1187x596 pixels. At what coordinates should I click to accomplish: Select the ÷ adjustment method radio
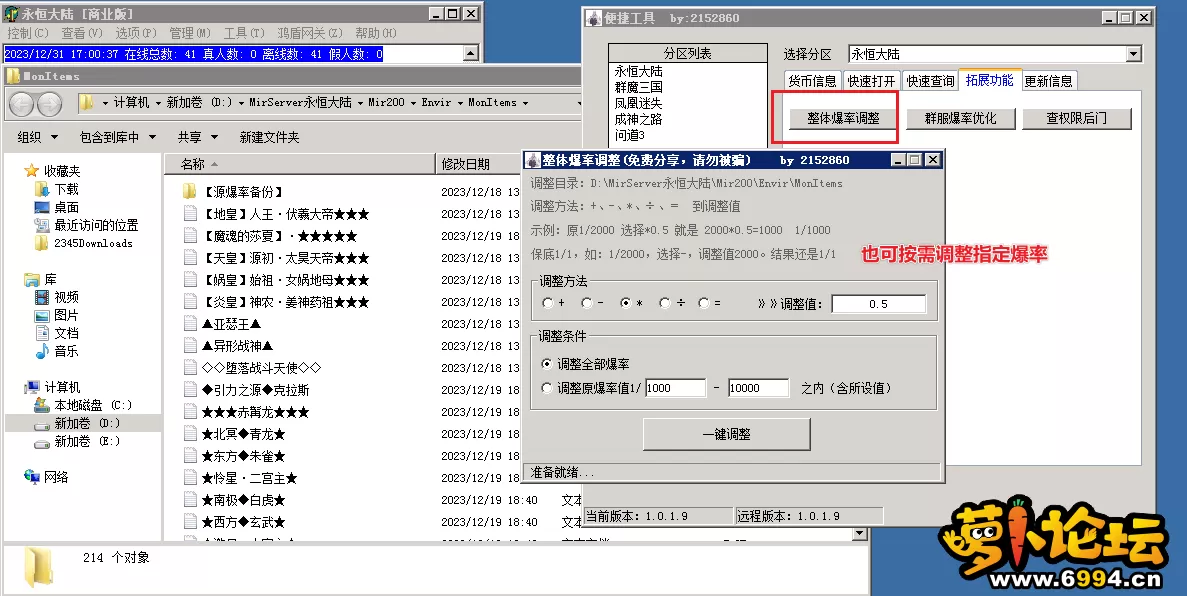pos(665,303)
